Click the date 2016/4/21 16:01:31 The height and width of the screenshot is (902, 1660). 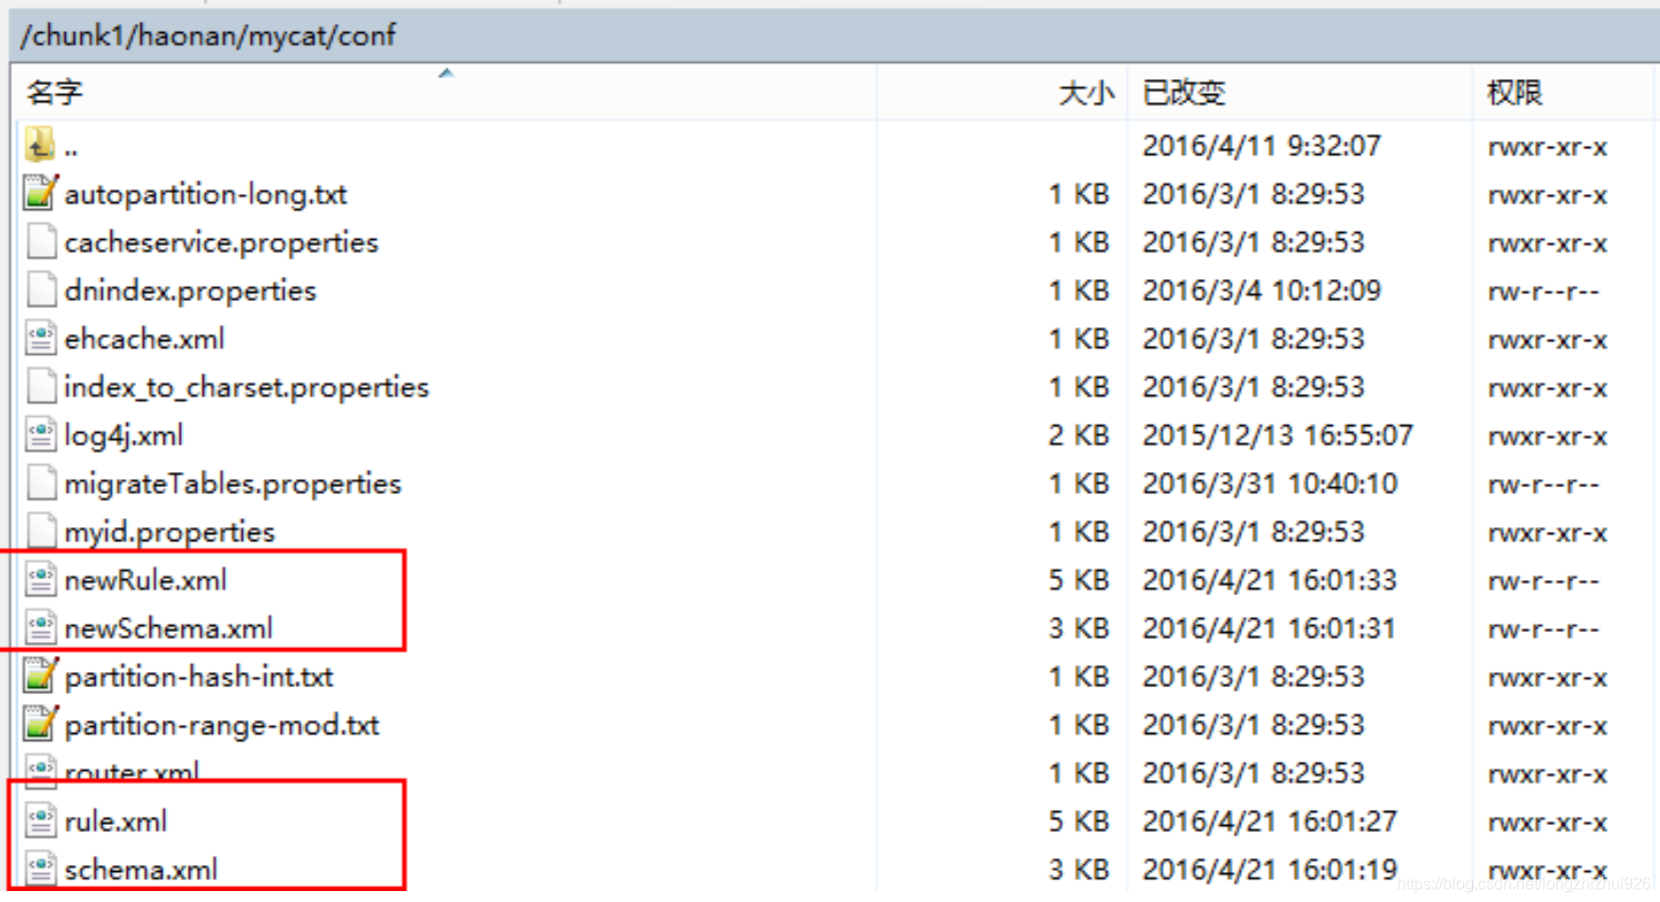[x=1270, y=628]
